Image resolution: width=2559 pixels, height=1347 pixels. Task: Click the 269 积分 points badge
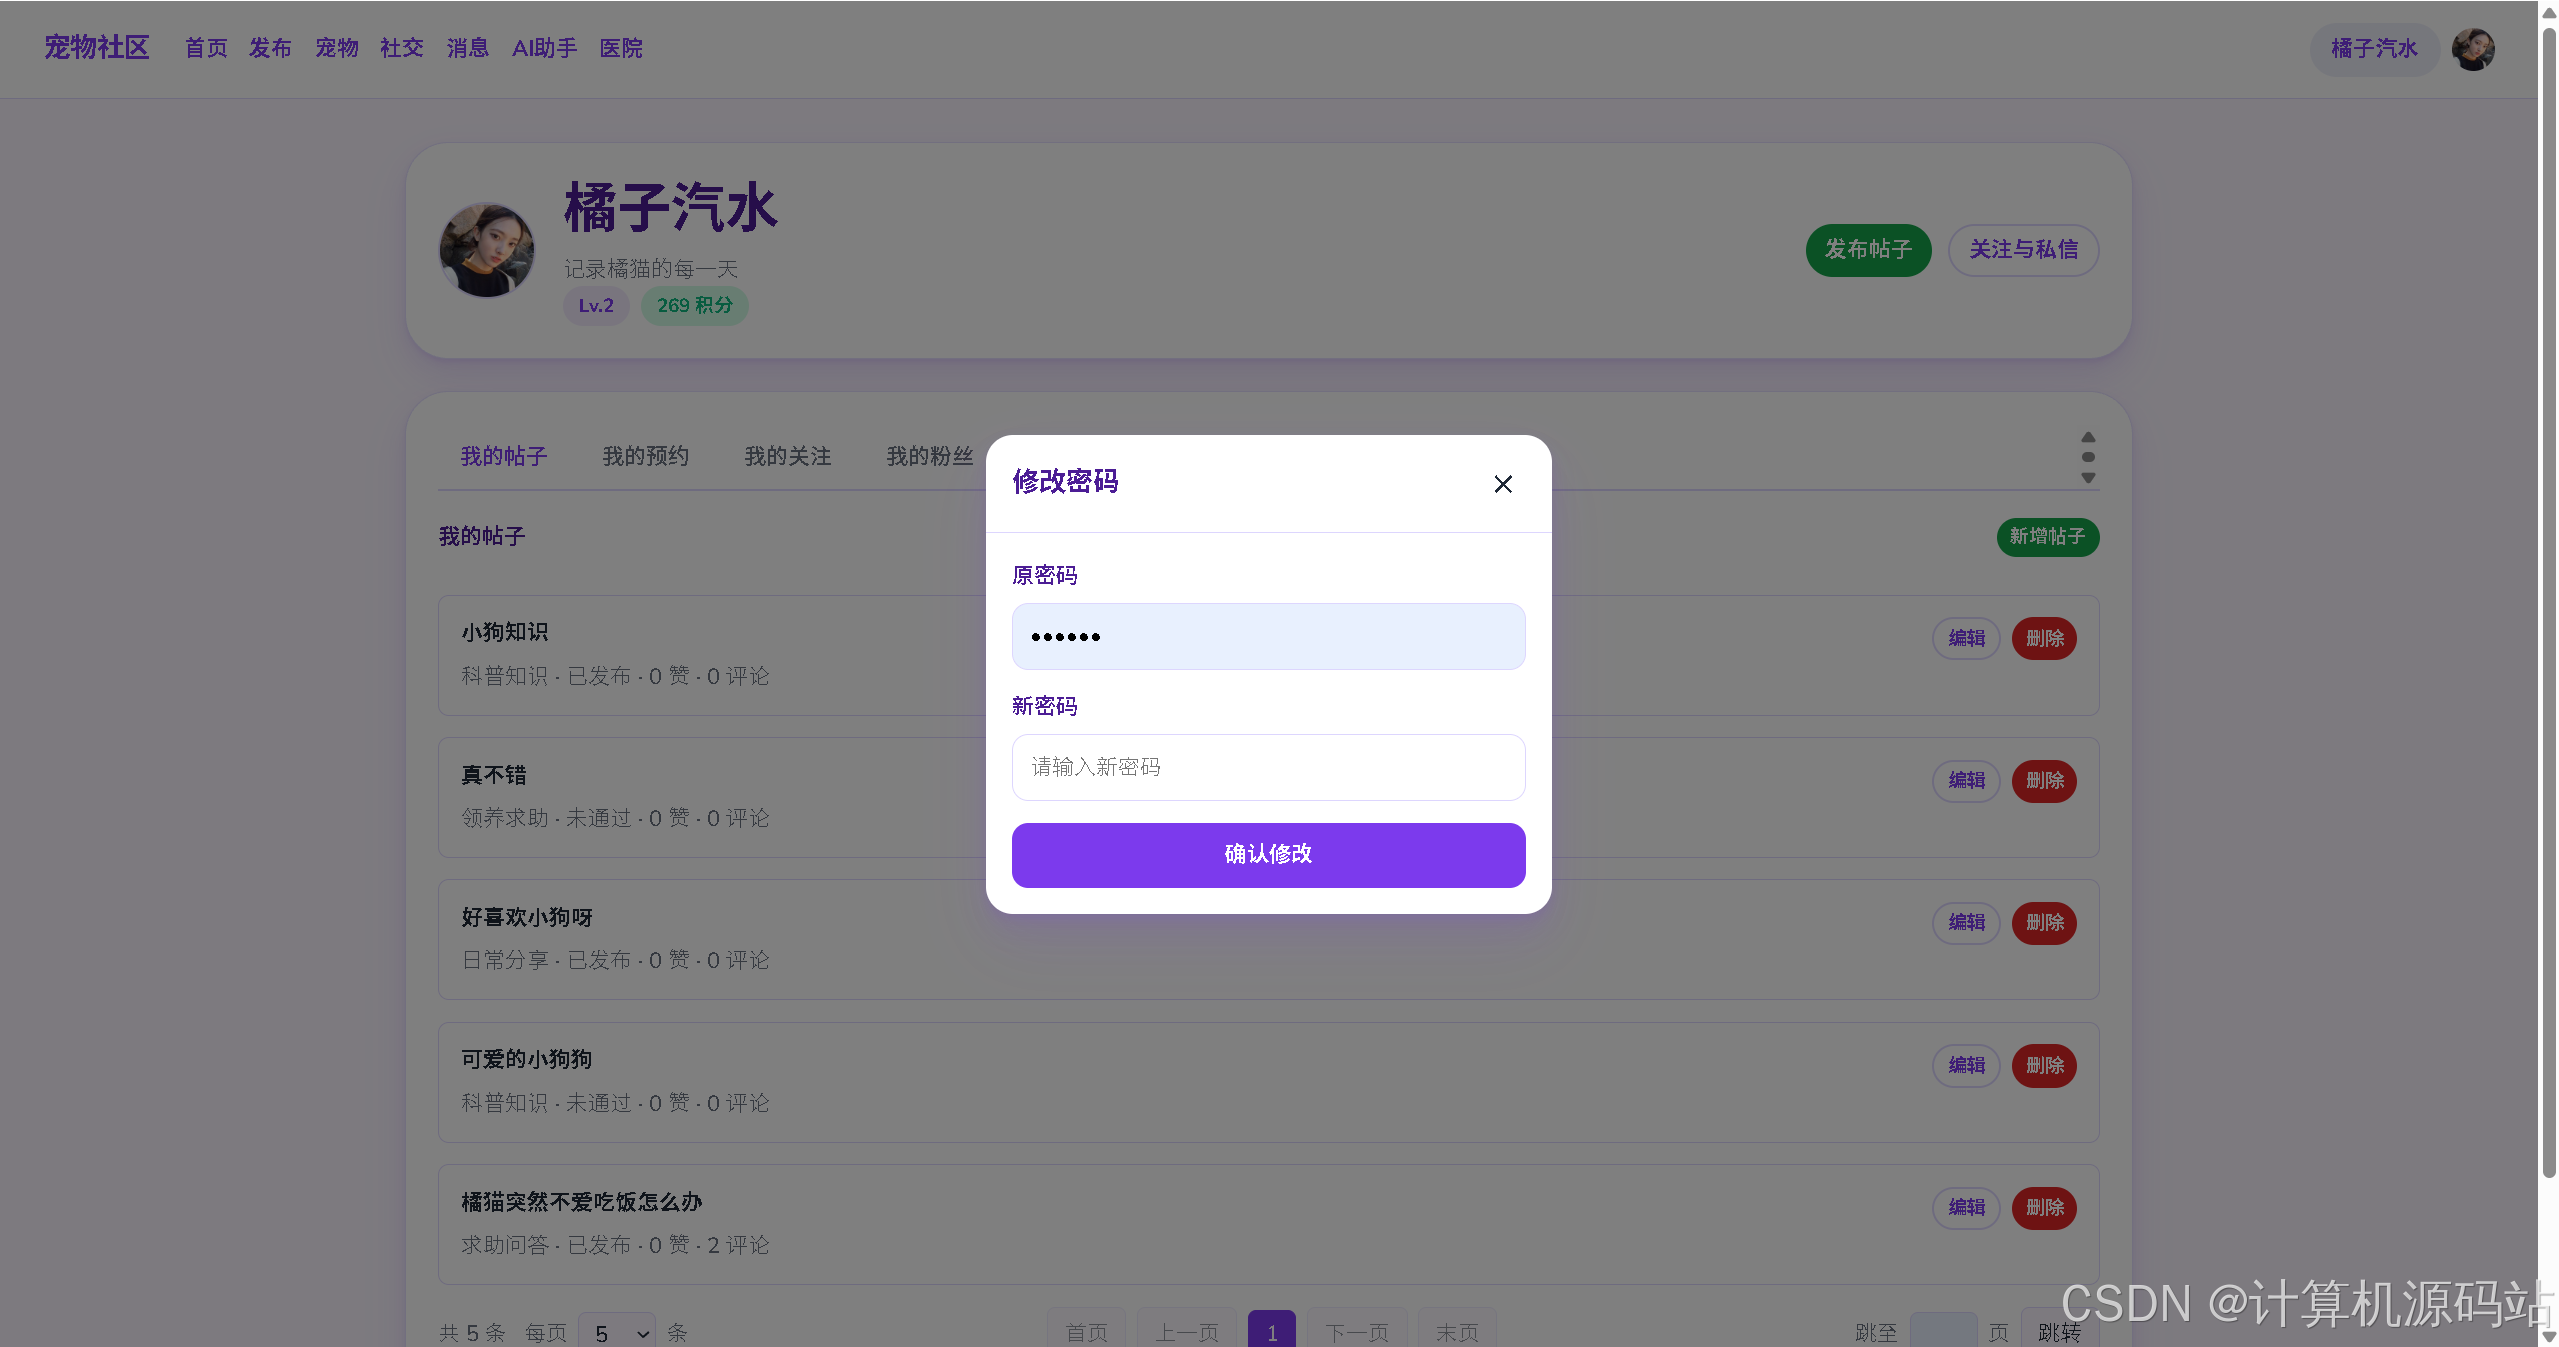pos(695,306)
